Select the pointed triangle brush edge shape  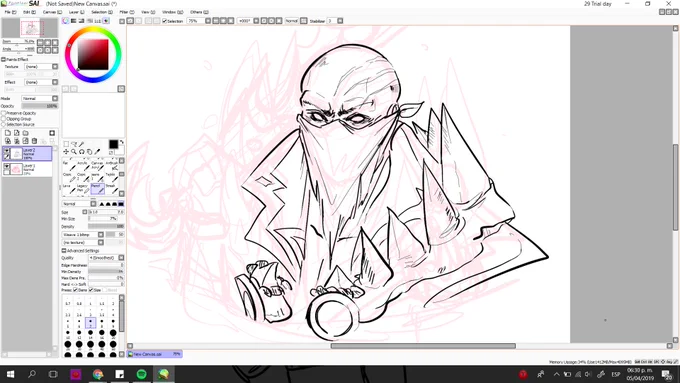coord(101,204)
